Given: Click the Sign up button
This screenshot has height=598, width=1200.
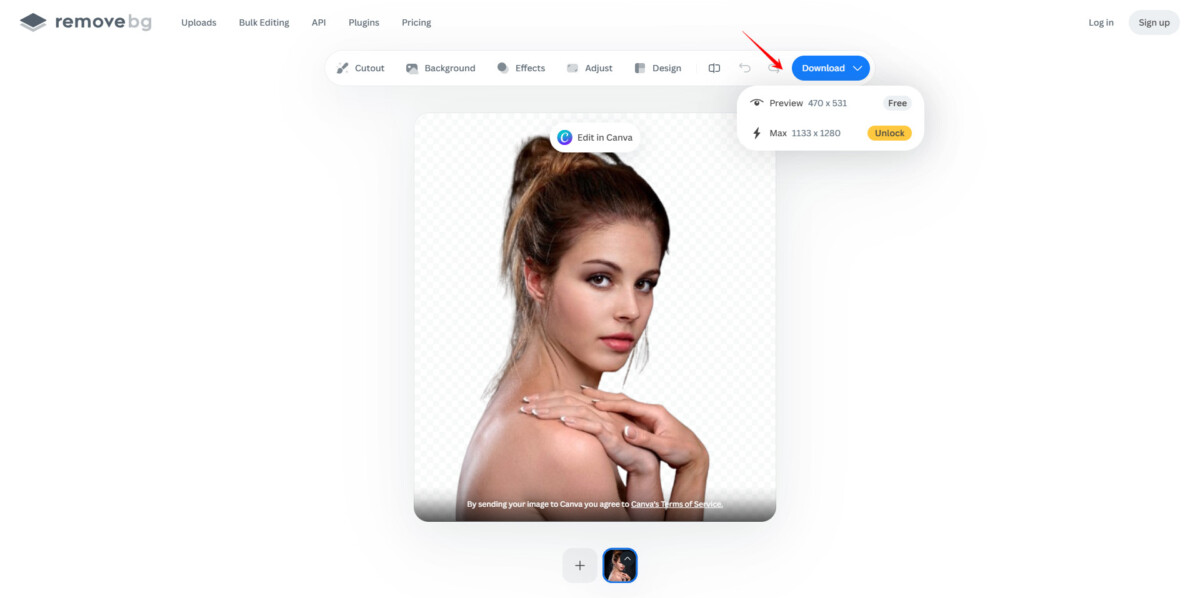Looking at the screenshot, I should pyautogui.click(x=1154, y=22).
